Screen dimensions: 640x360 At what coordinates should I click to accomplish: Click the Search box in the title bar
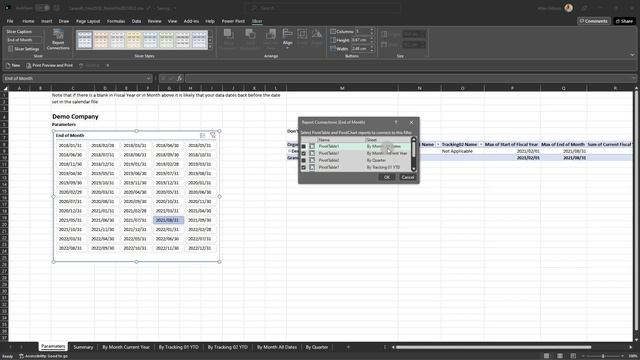pyautogui.click(x=322, y=8)
